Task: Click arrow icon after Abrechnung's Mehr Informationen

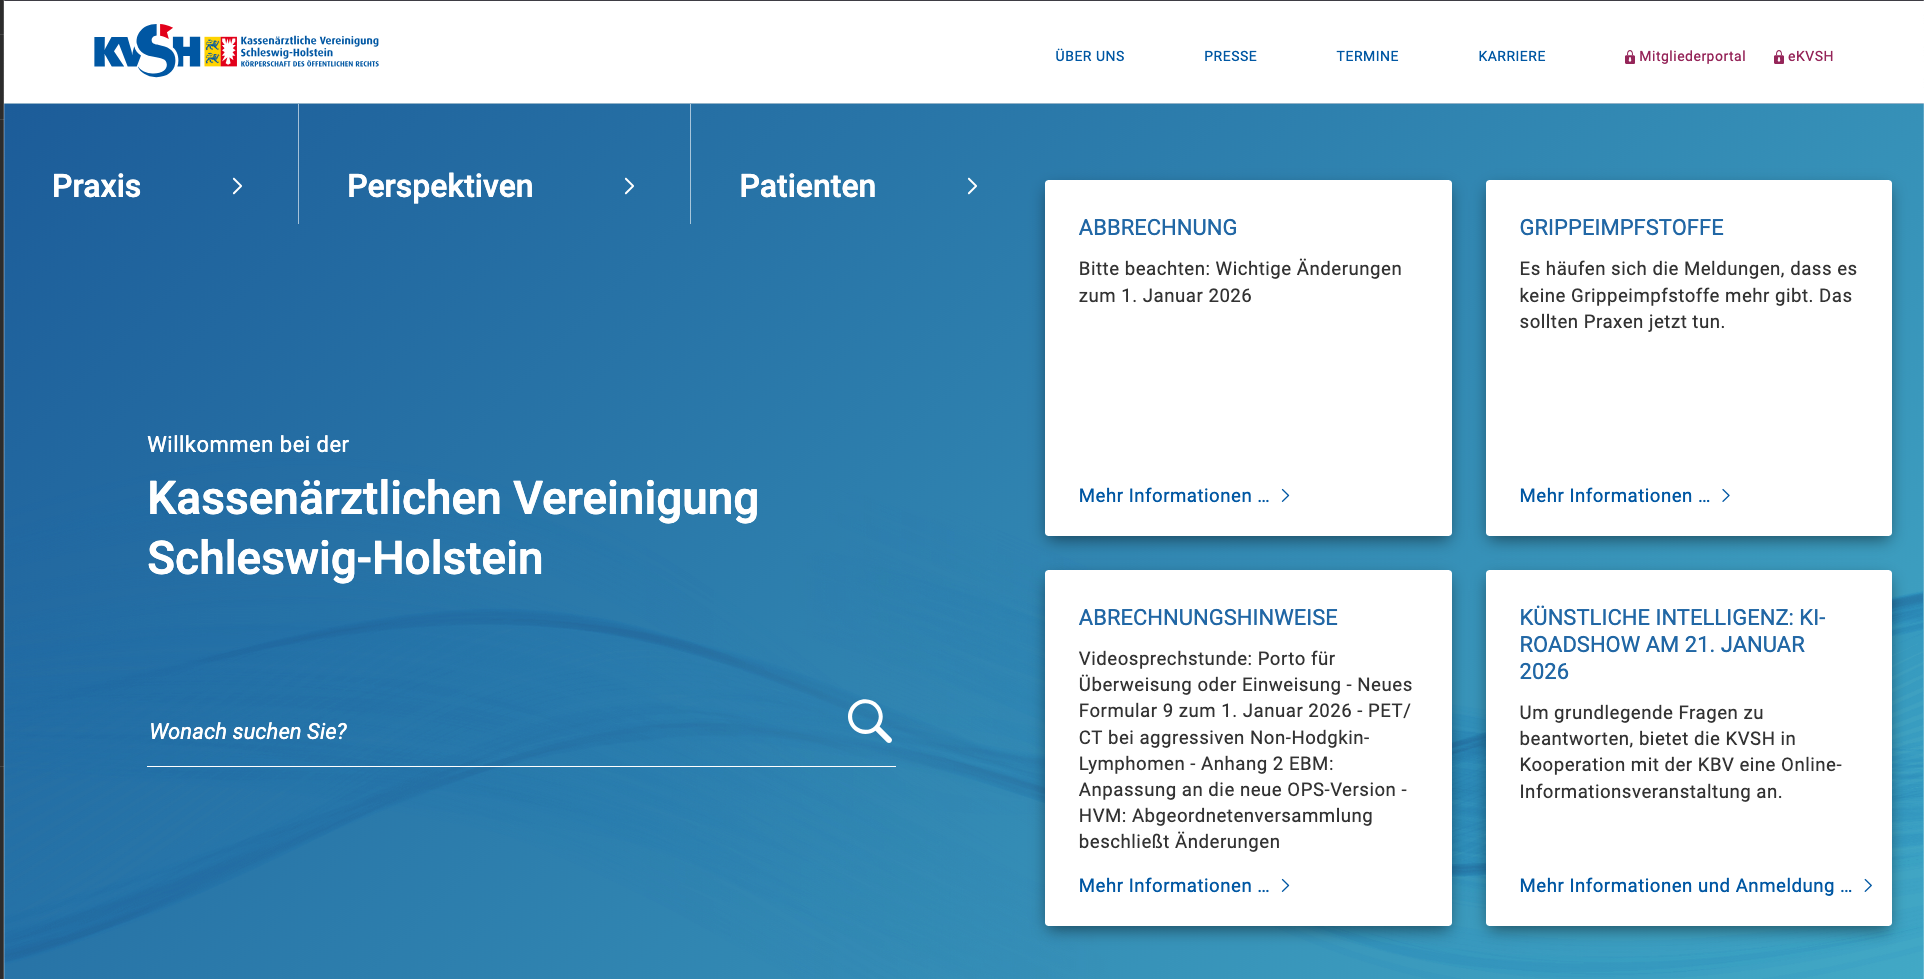Action: coord(1286,496)
